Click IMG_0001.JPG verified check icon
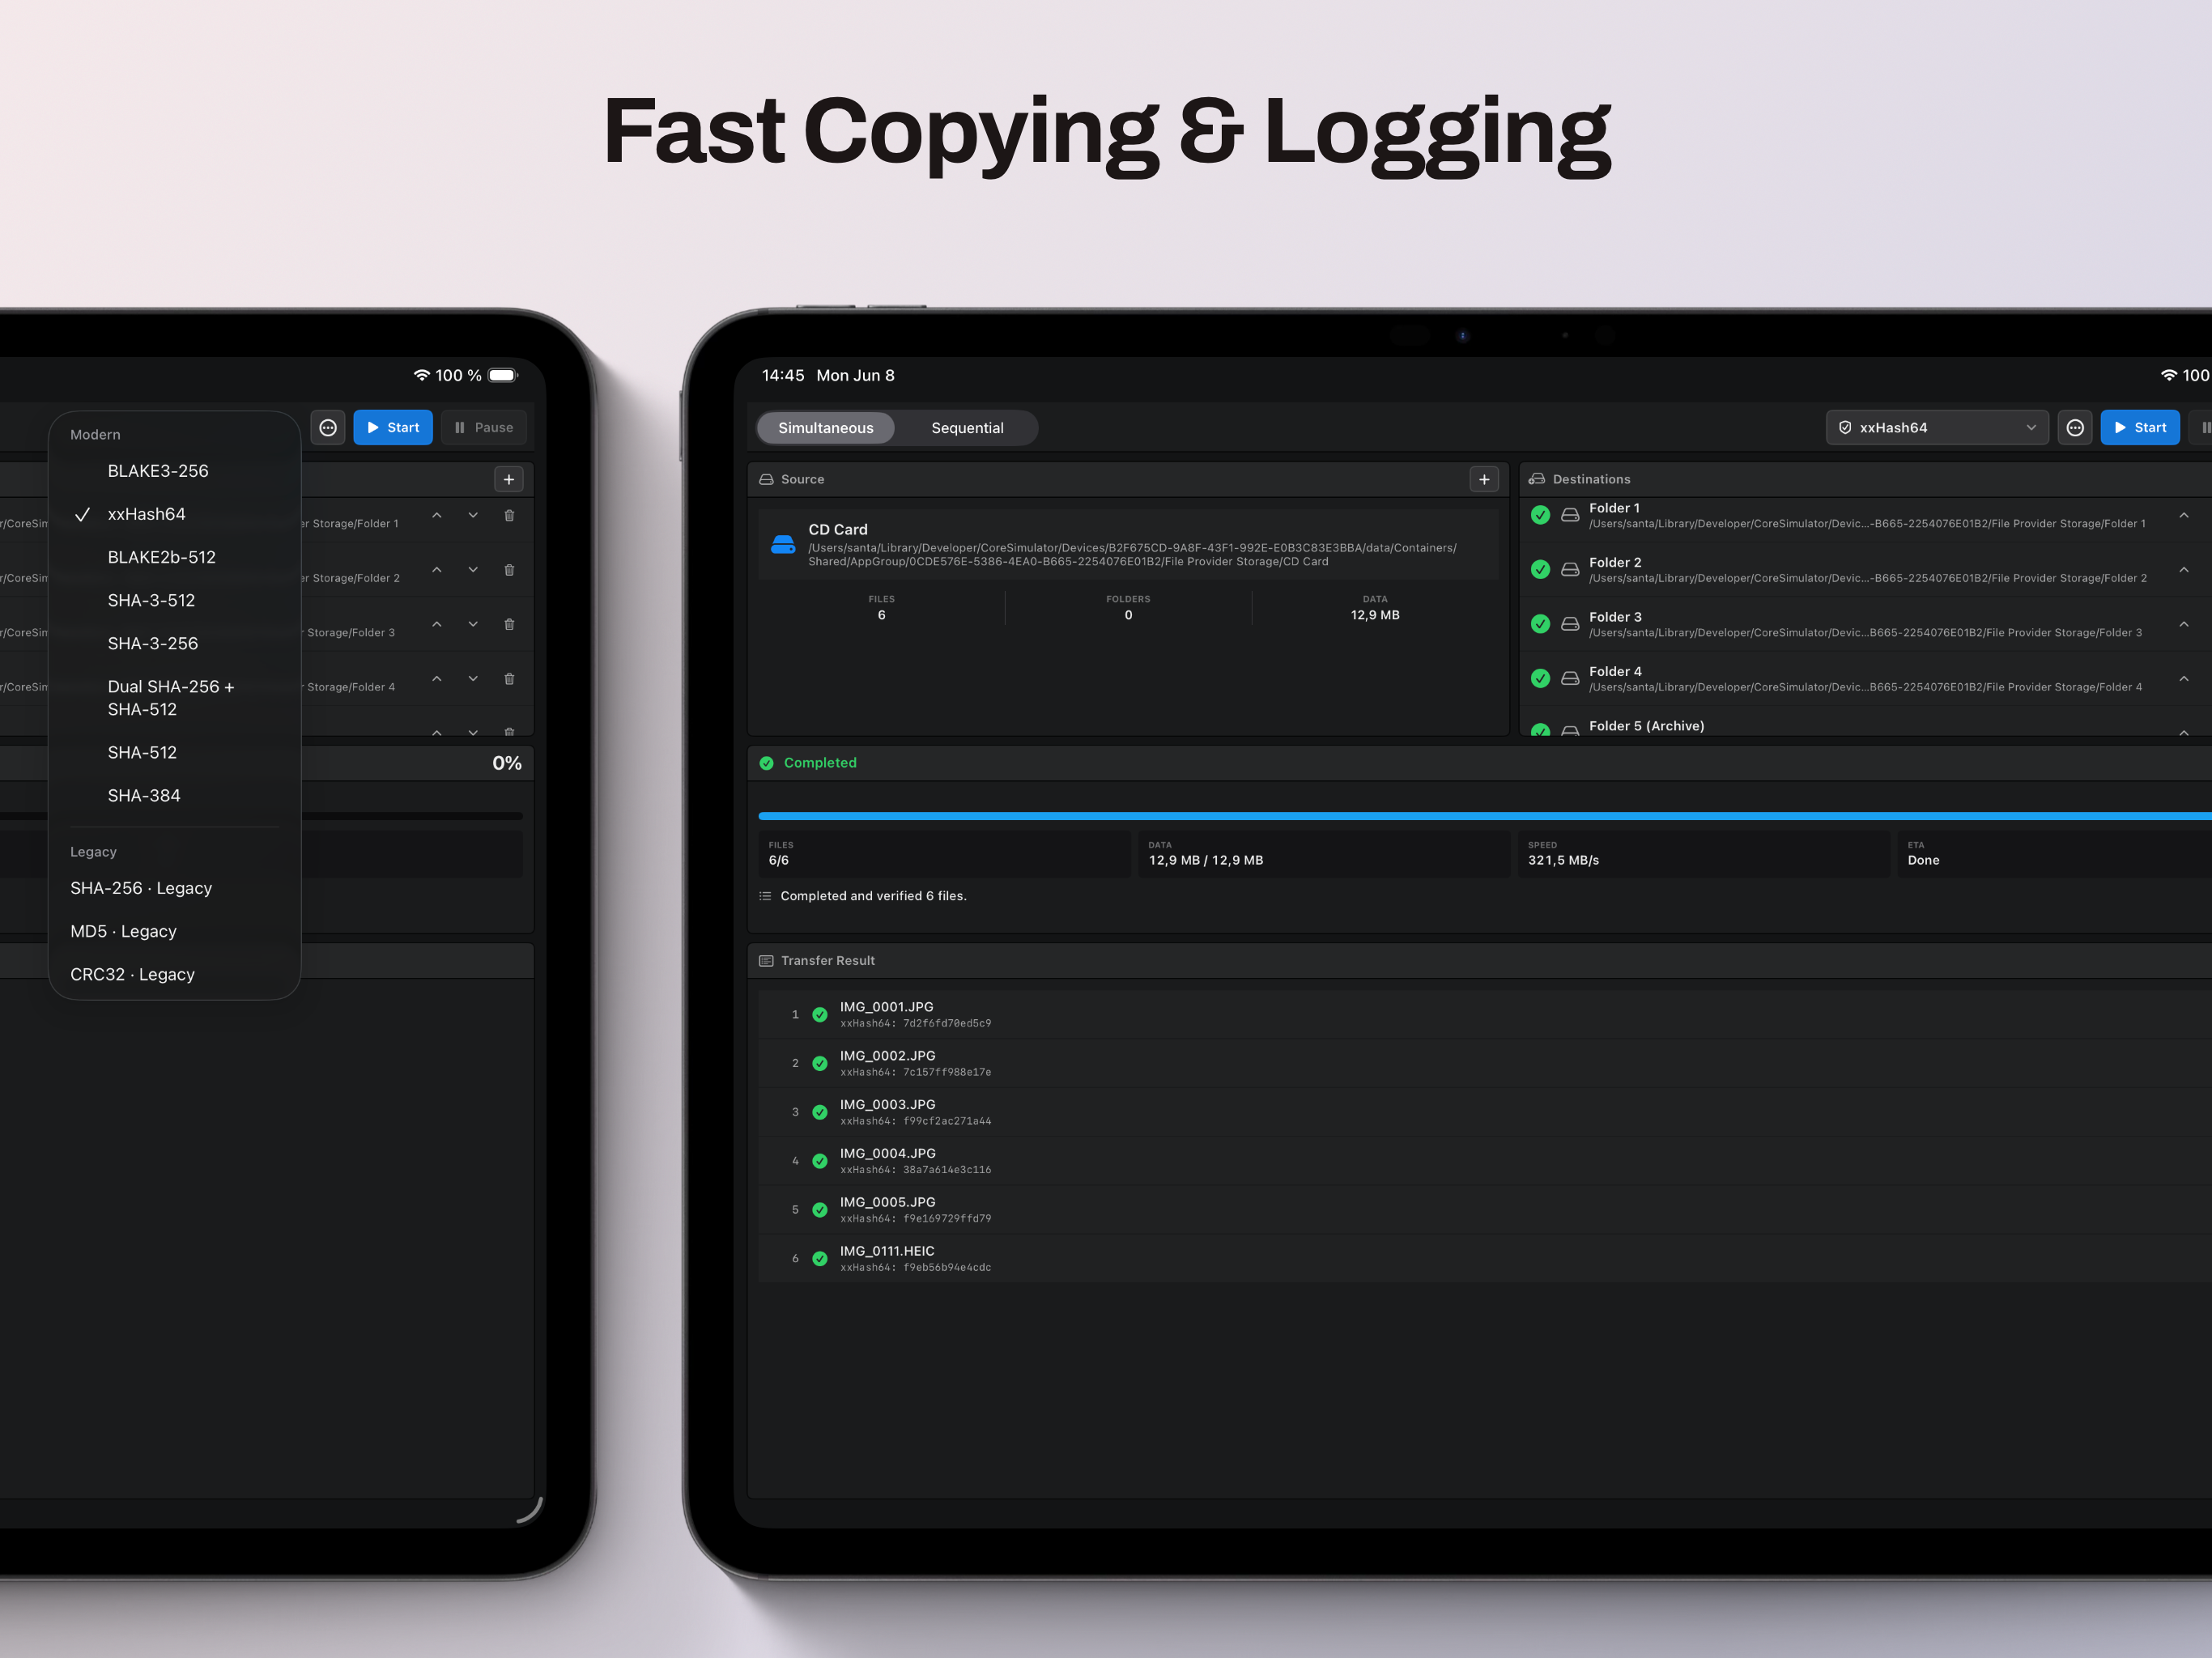 (820, 1015)
